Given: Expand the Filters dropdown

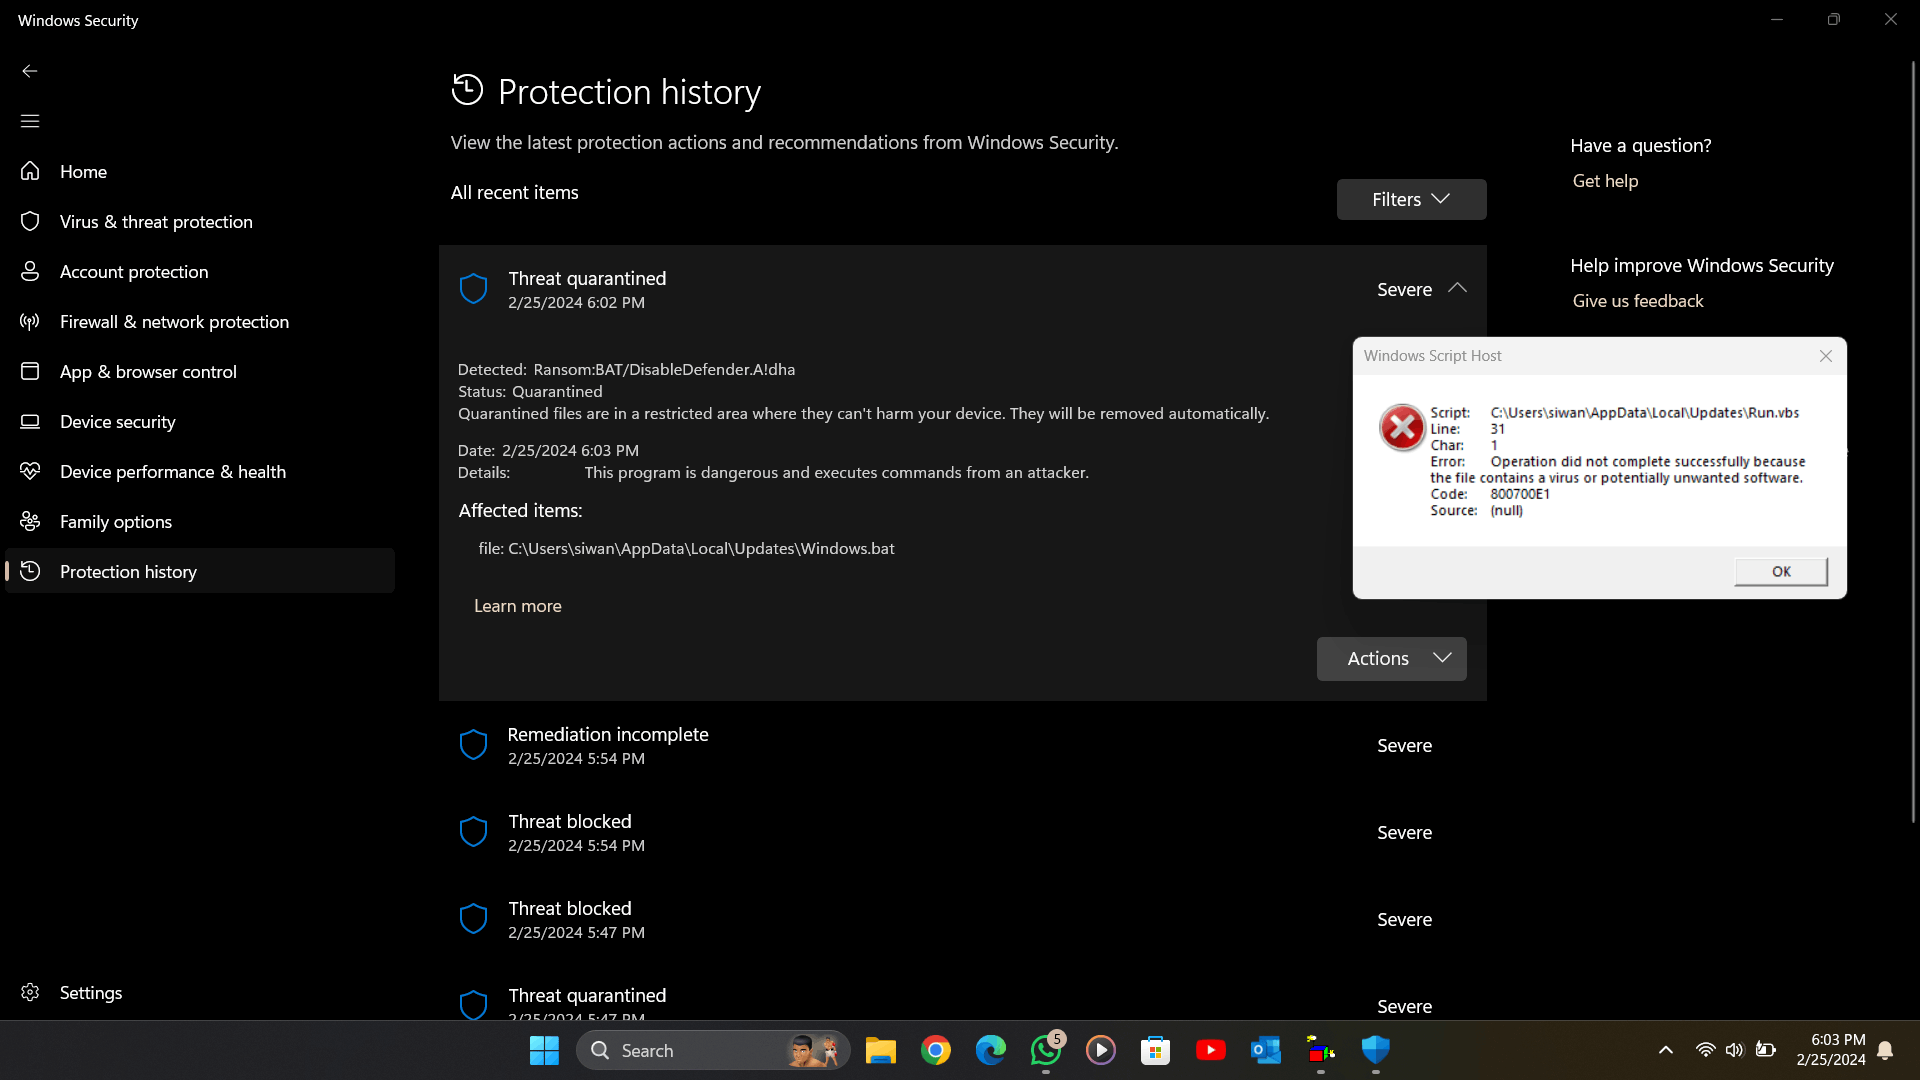Looking at the screenshot, I should point(1411,199).
